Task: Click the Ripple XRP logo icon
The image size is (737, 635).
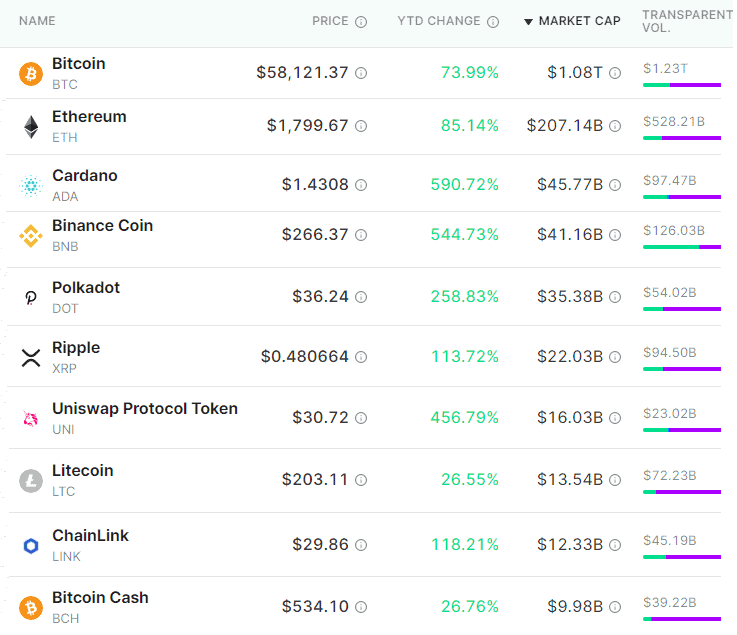Action: point(31,358)
